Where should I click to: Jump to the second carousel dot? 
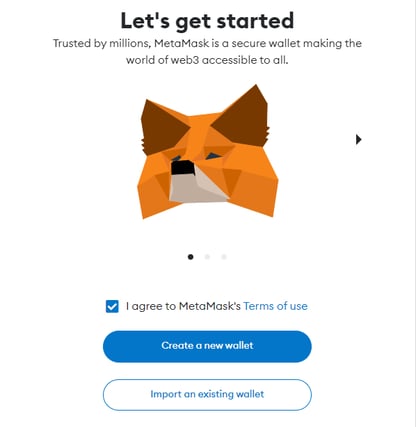[207, 257]
